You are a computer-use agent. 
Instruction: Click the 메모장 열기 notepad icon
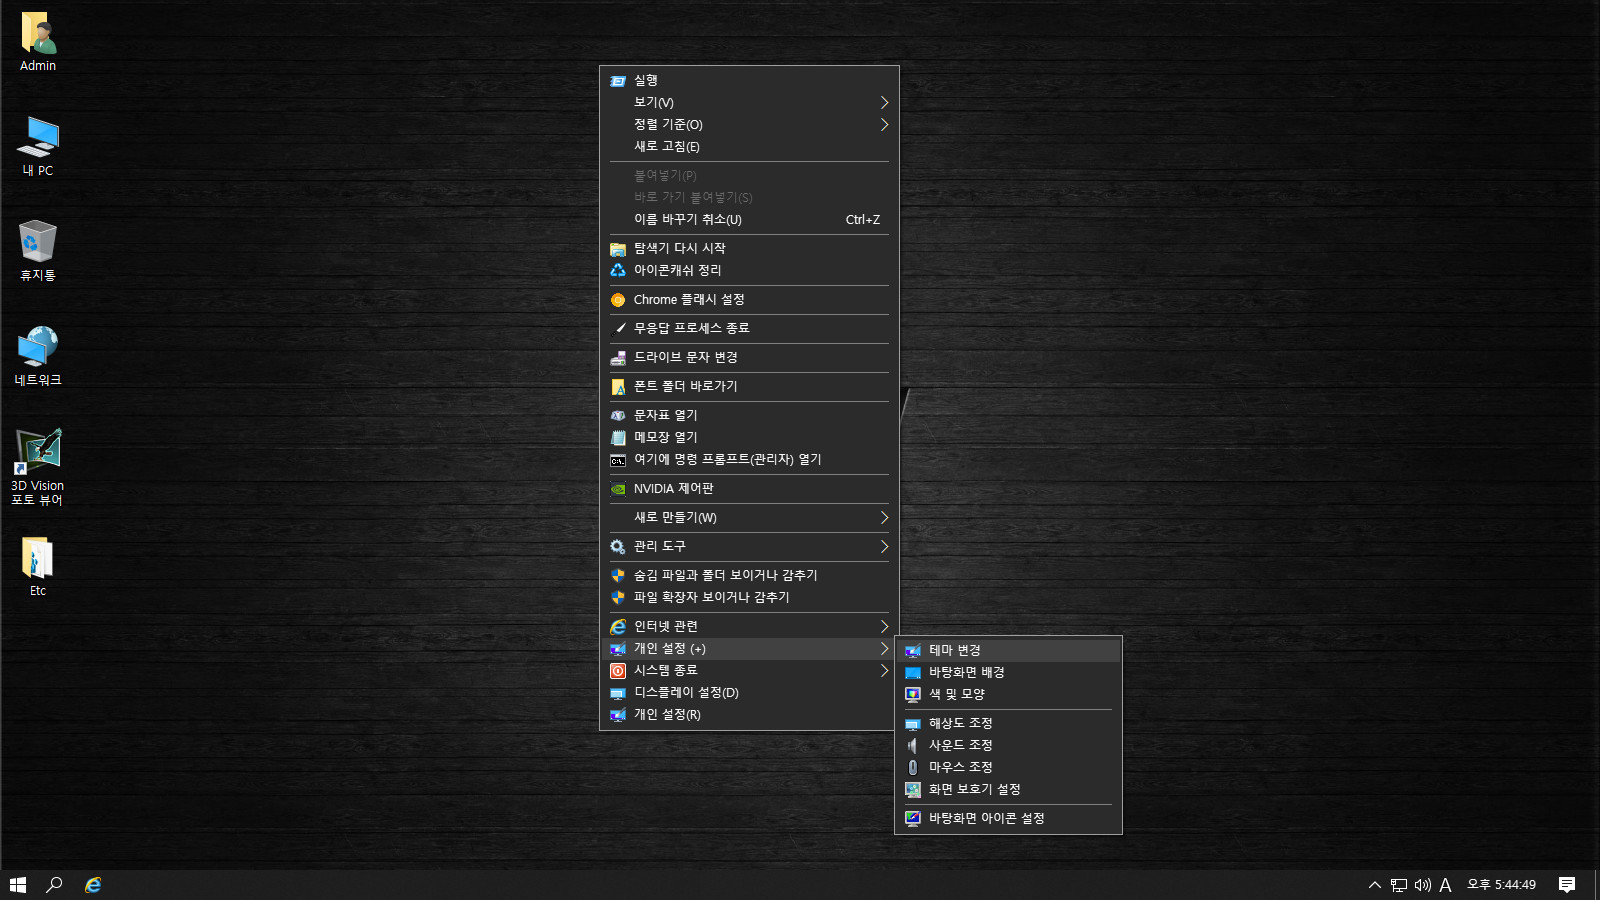618,437
